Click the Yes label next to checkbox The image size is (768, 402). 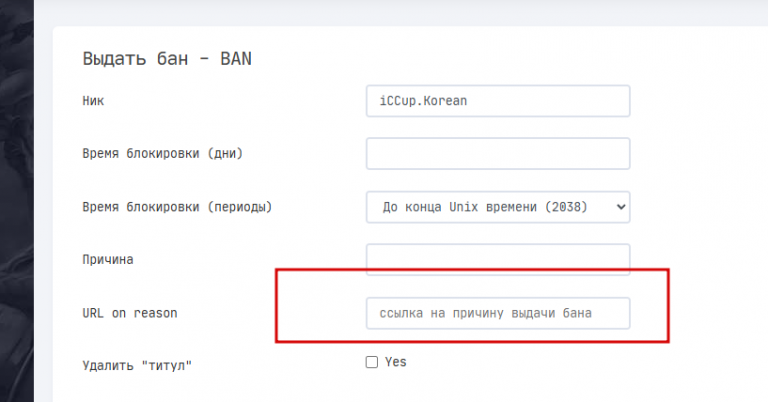(396, 362)
